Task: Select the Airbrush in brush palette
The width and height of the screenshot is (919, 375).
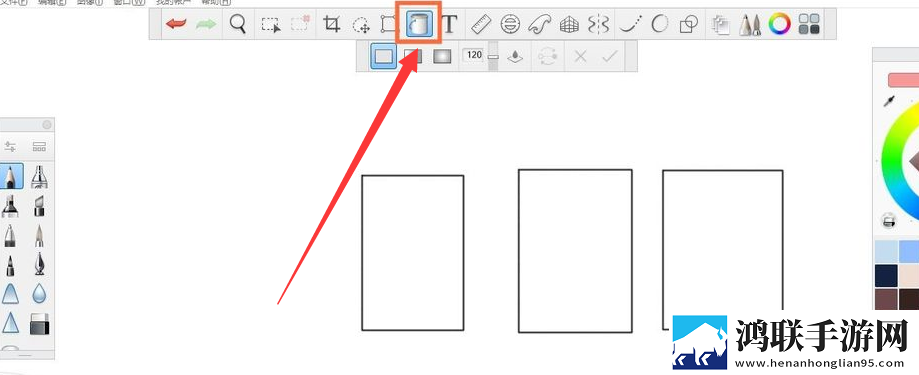Action: point(39,176)
